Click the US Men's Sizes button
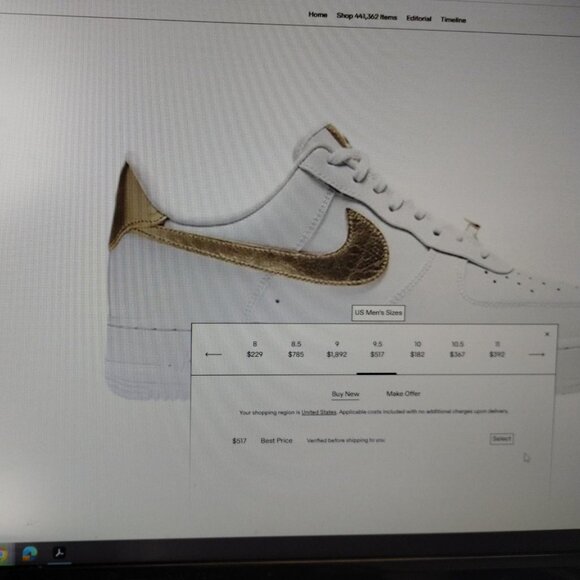 click(x=378, y=313)
